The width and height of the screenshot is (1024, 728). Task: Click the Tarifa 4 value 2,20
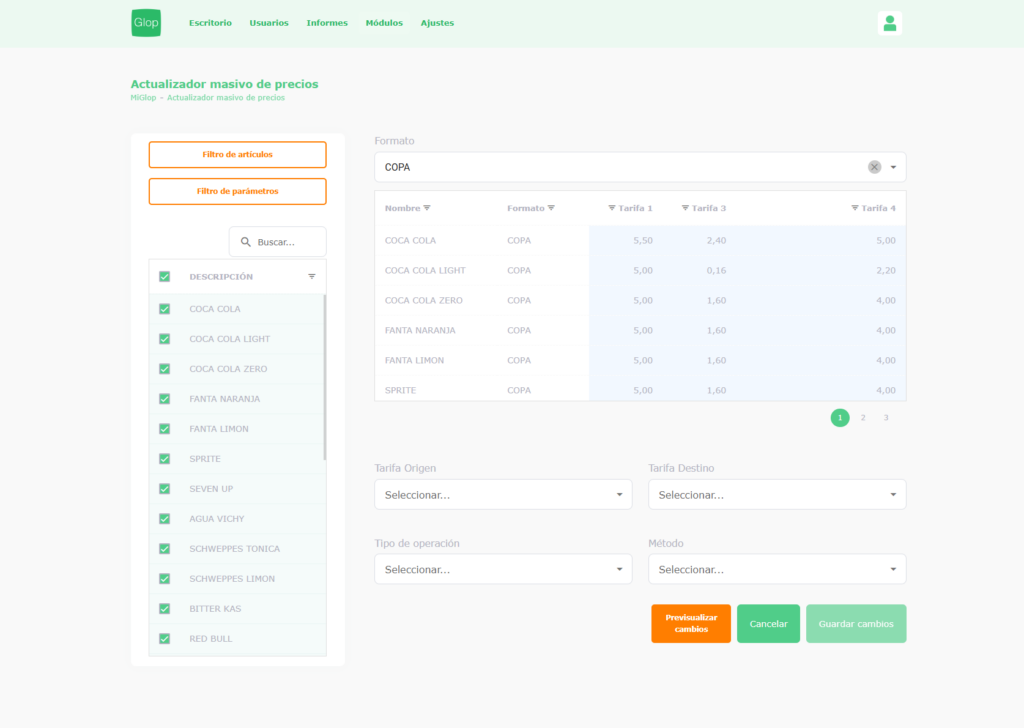(886, 270)
